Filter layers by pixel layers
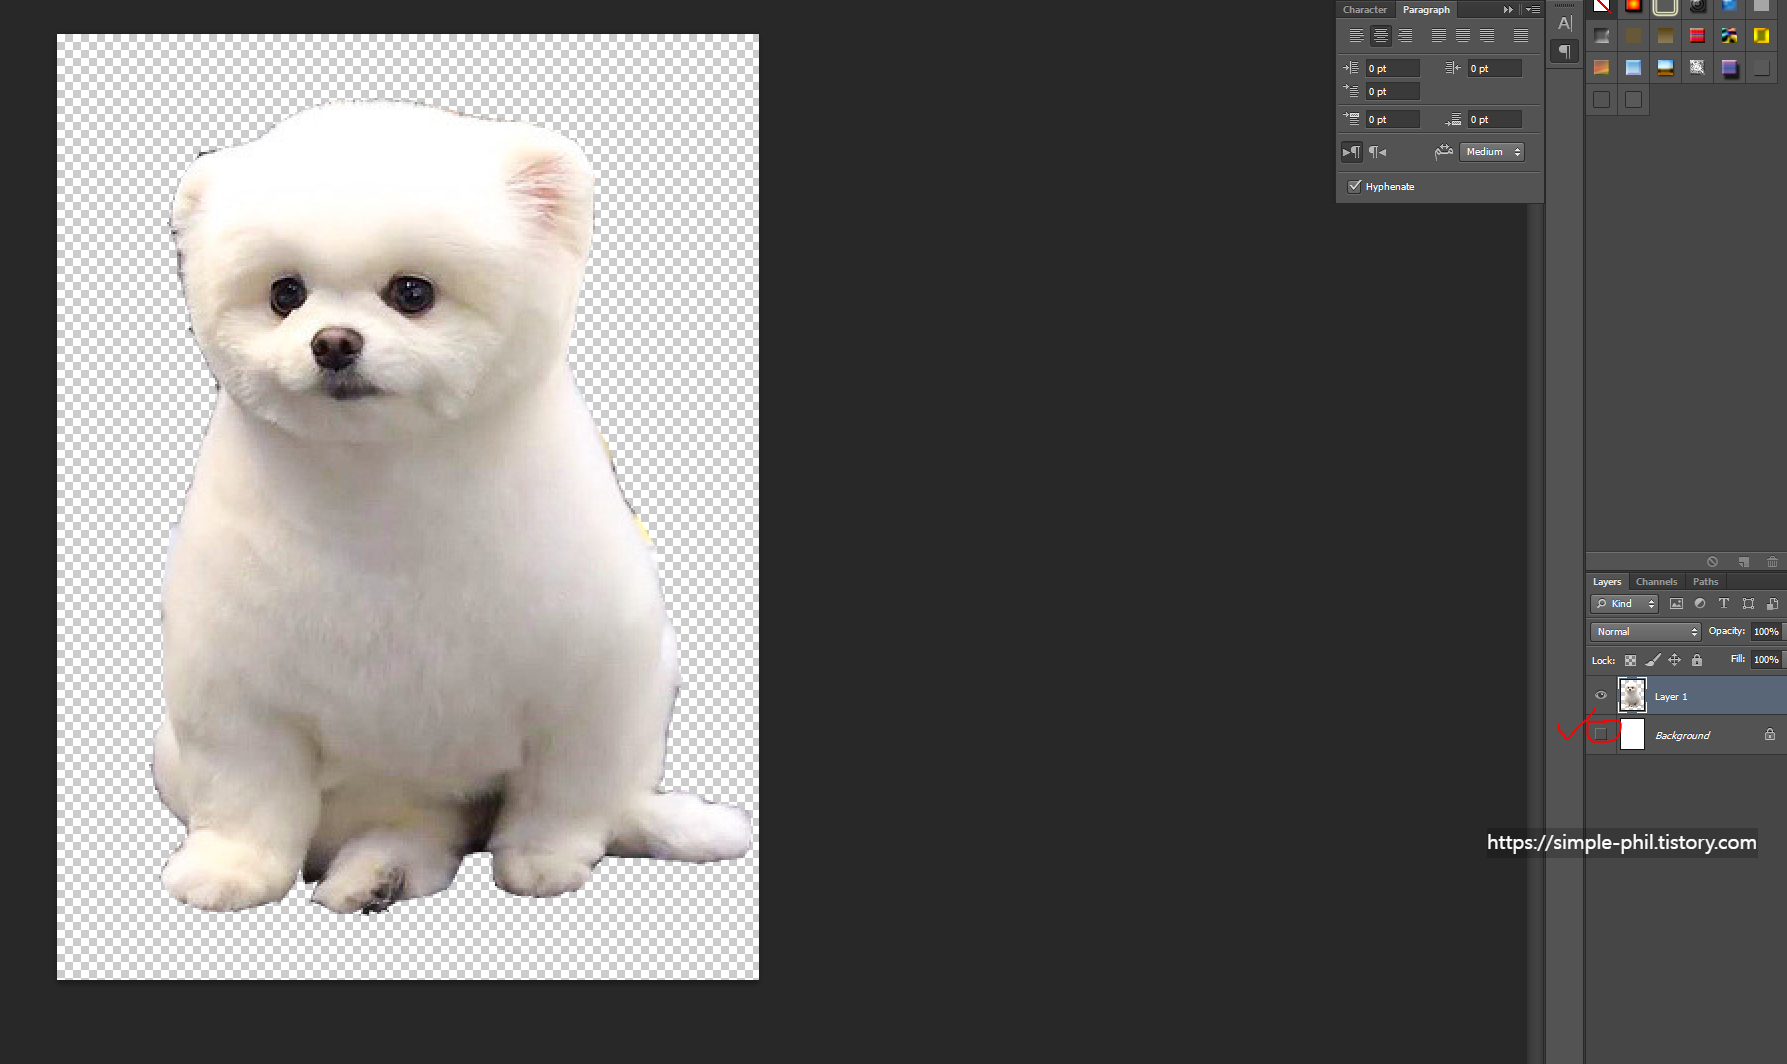 coord(1676,604)
